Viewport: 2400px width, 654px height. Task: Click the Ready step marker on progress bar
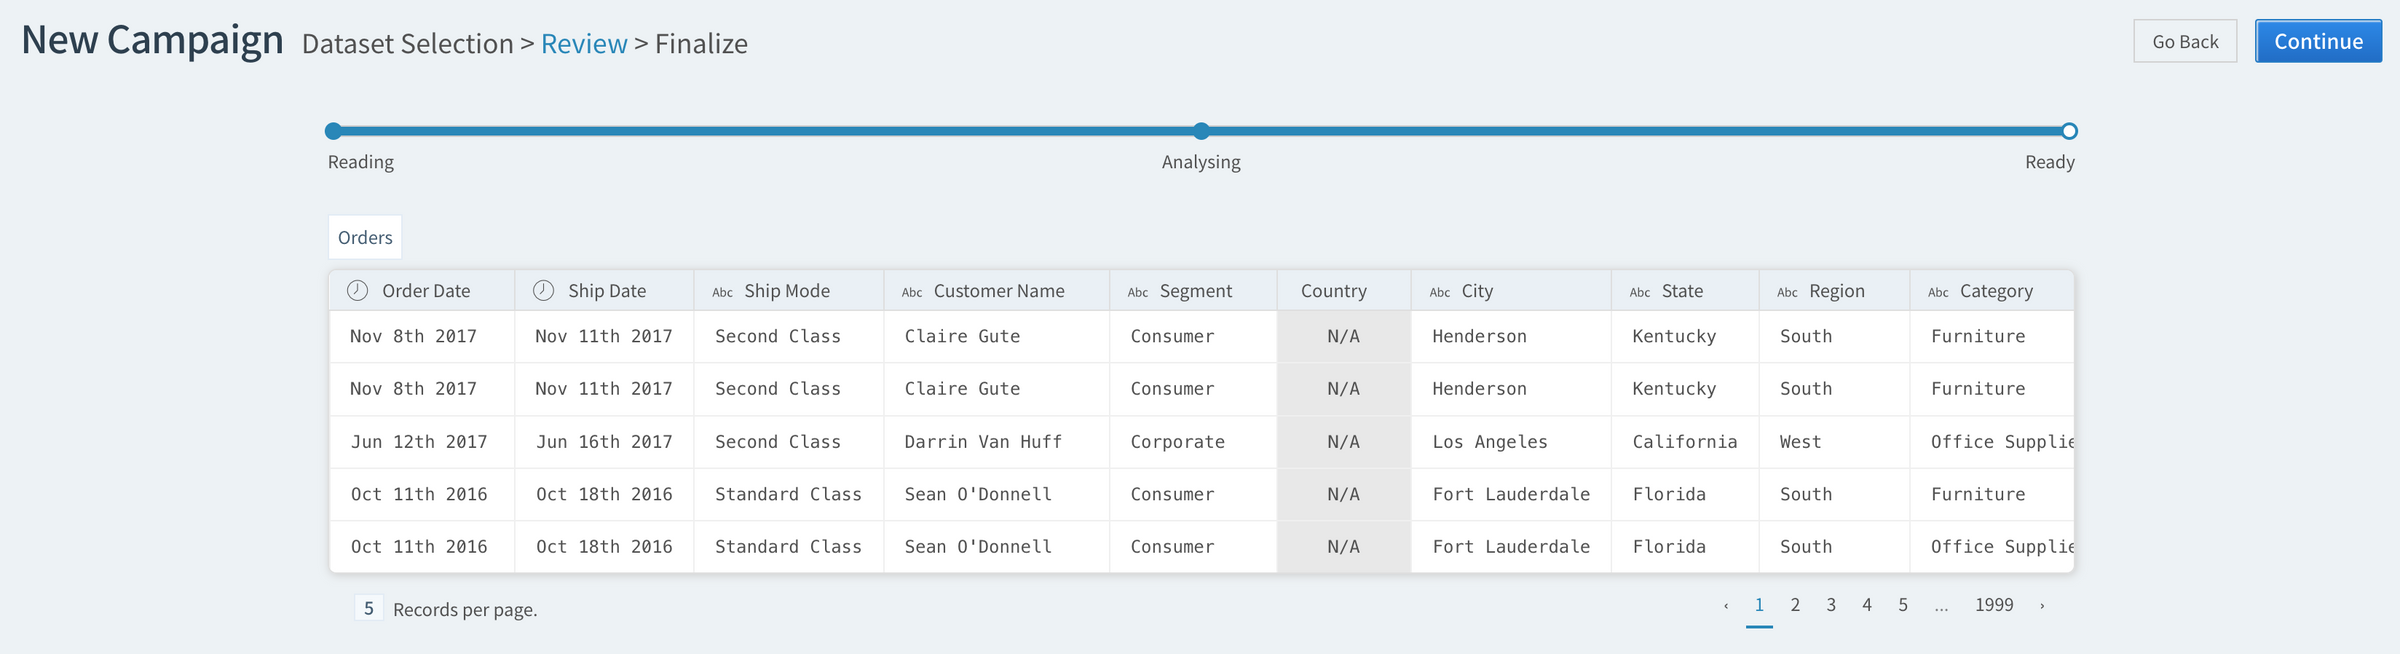2069,131
